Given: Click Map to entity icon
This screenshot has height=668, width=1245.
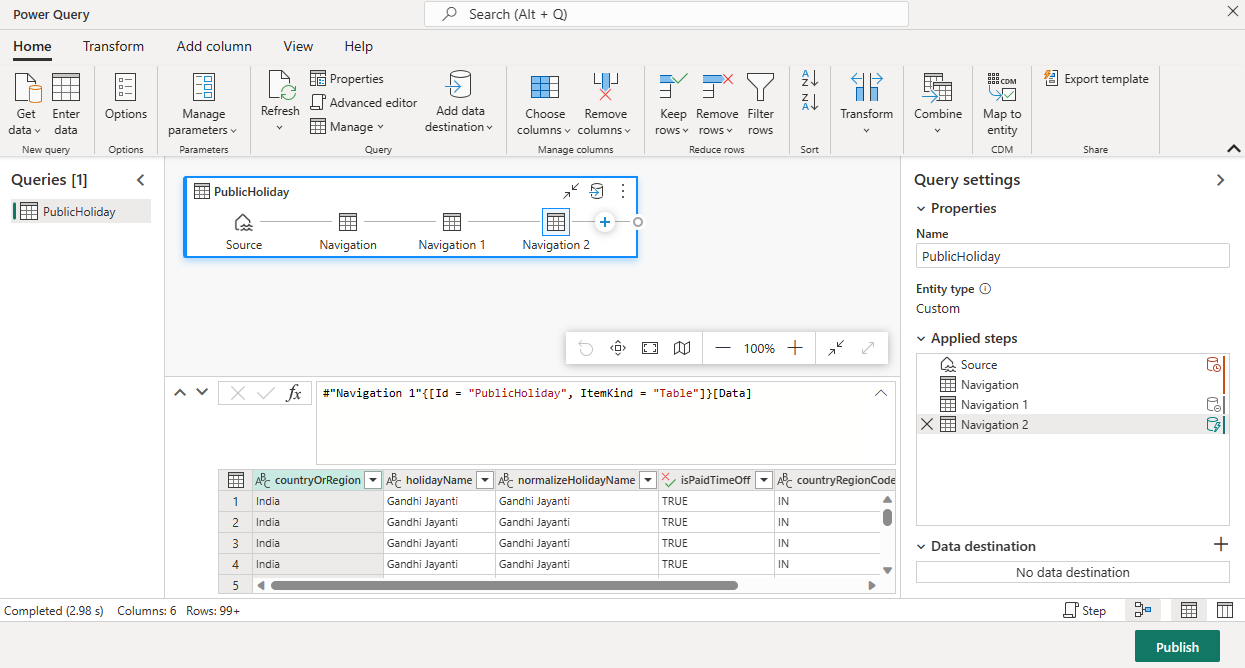Looking at the screenshot, I should tap(1001, 89).
